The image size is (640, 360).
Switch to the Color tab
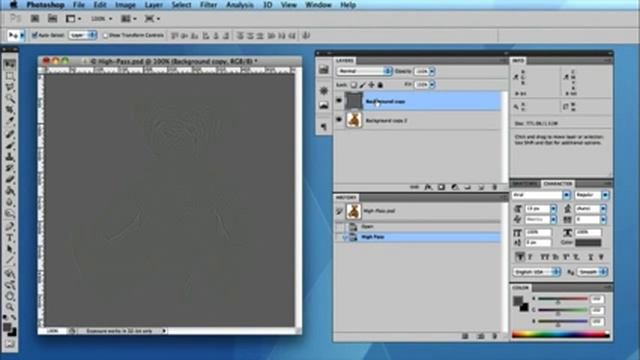coord(520,288)
